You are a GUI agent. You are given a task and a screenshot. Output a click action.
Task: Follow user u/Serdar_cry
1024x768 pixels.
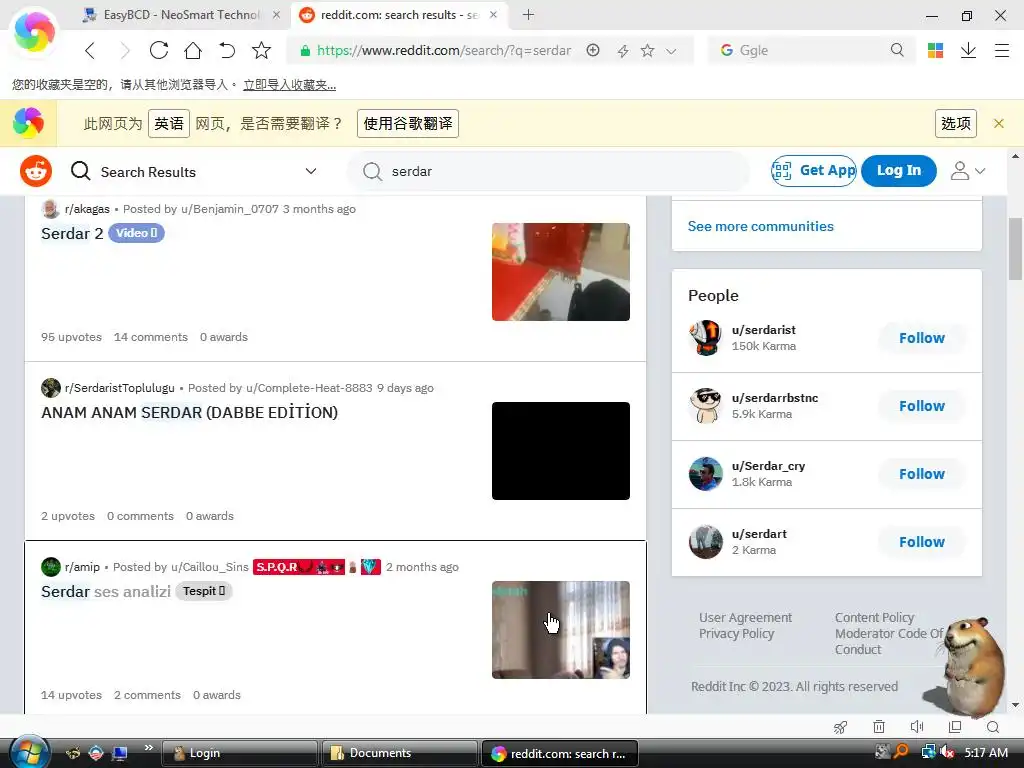921,474
